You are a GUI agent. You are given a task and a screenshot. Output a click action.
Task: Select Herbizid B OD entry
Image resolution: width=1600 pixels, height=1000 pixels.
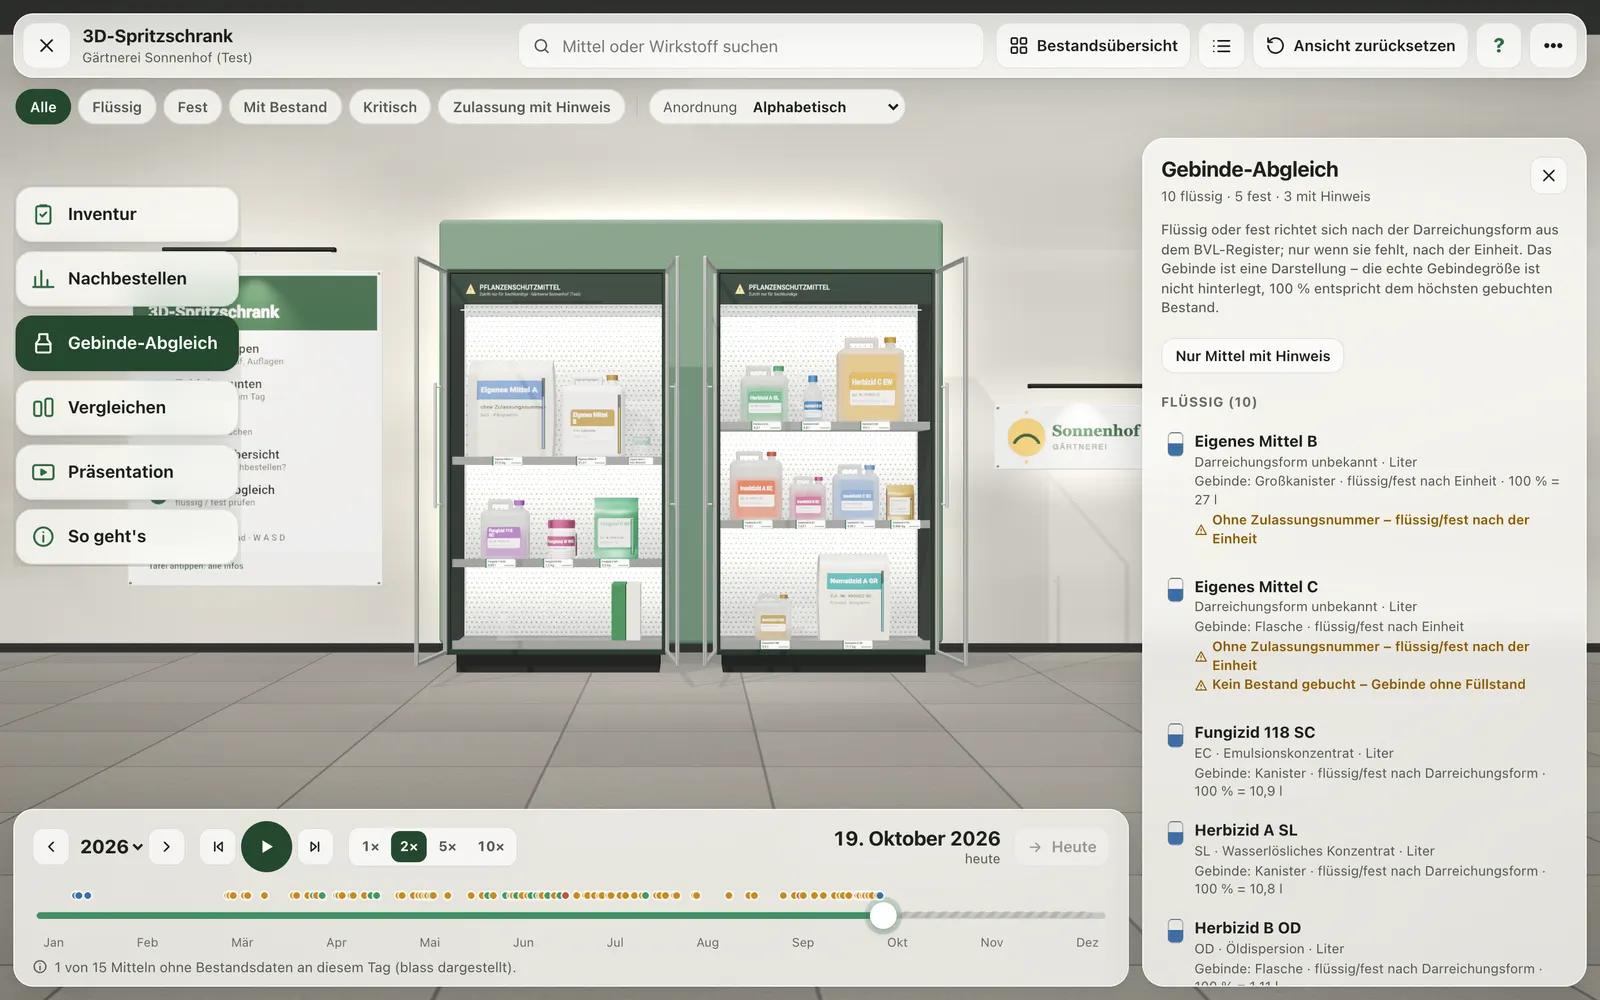(1364, 954)
